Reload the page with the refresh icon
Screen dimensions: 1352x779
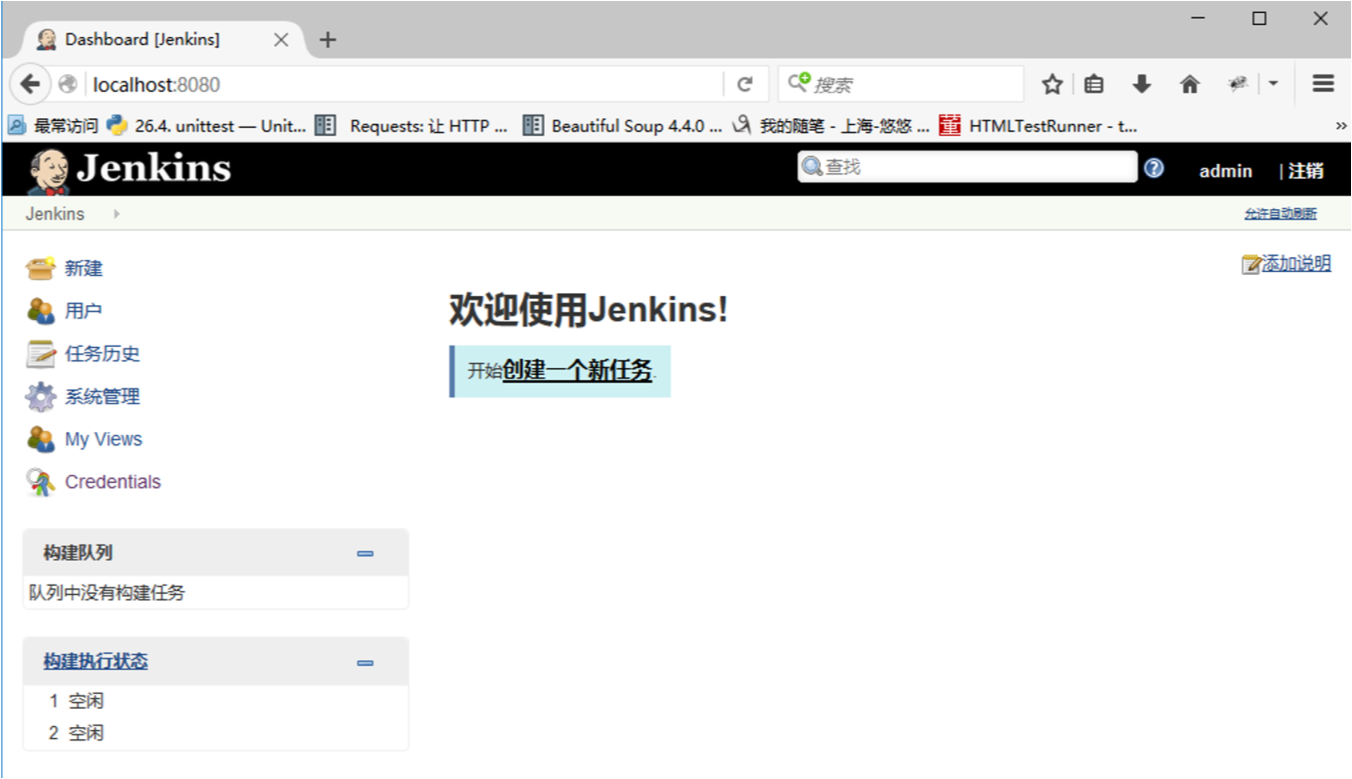[x=745, y=85]
